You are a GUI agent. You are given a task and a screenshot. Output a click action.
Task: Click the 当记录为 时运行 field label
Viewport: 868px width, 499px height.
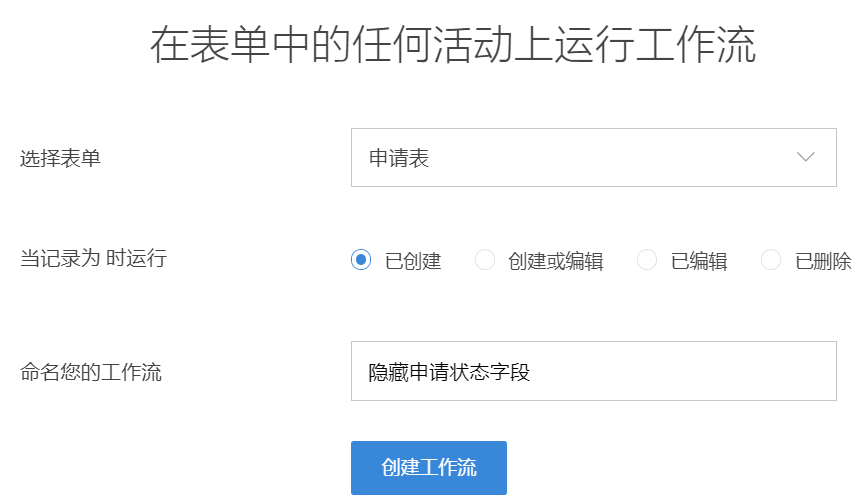point(94,259)
